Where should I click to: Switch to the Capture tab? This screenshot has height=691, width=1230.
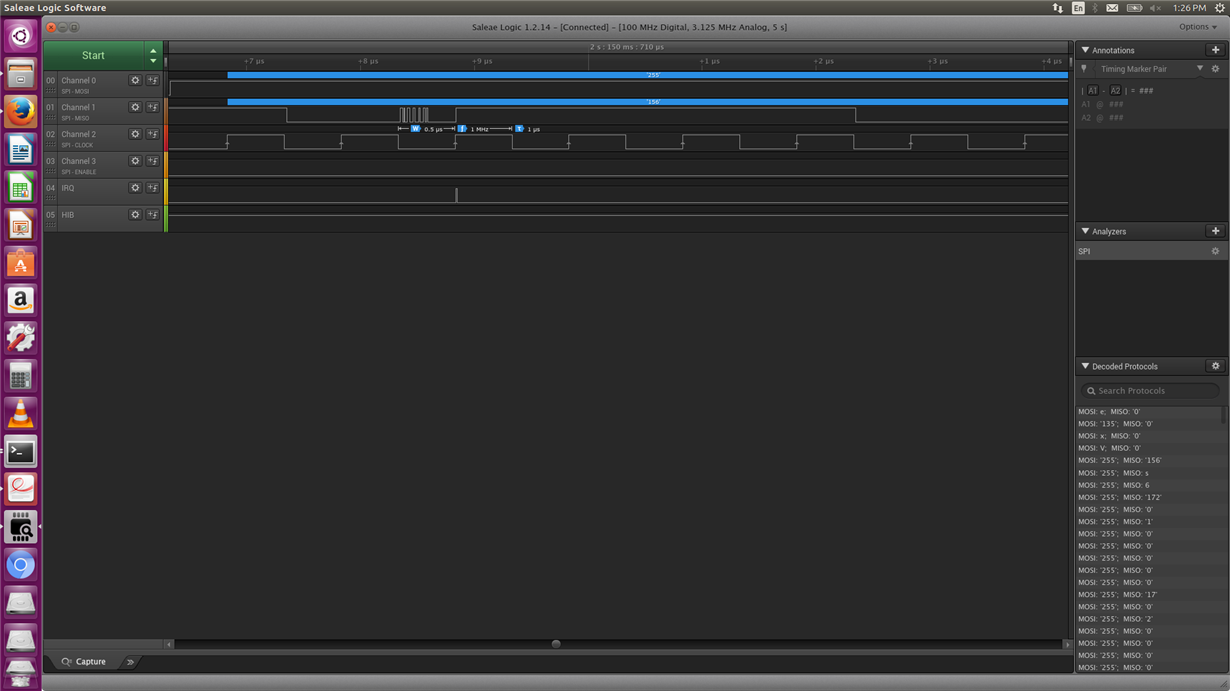click(83, 662)
